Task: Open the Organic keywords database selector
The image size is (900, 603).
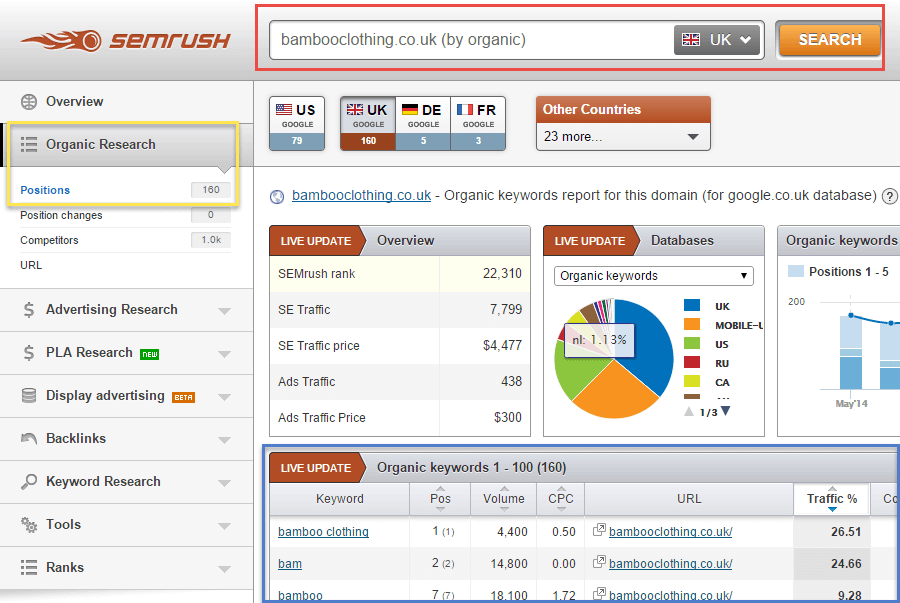Action: click(x=653, y=275)
